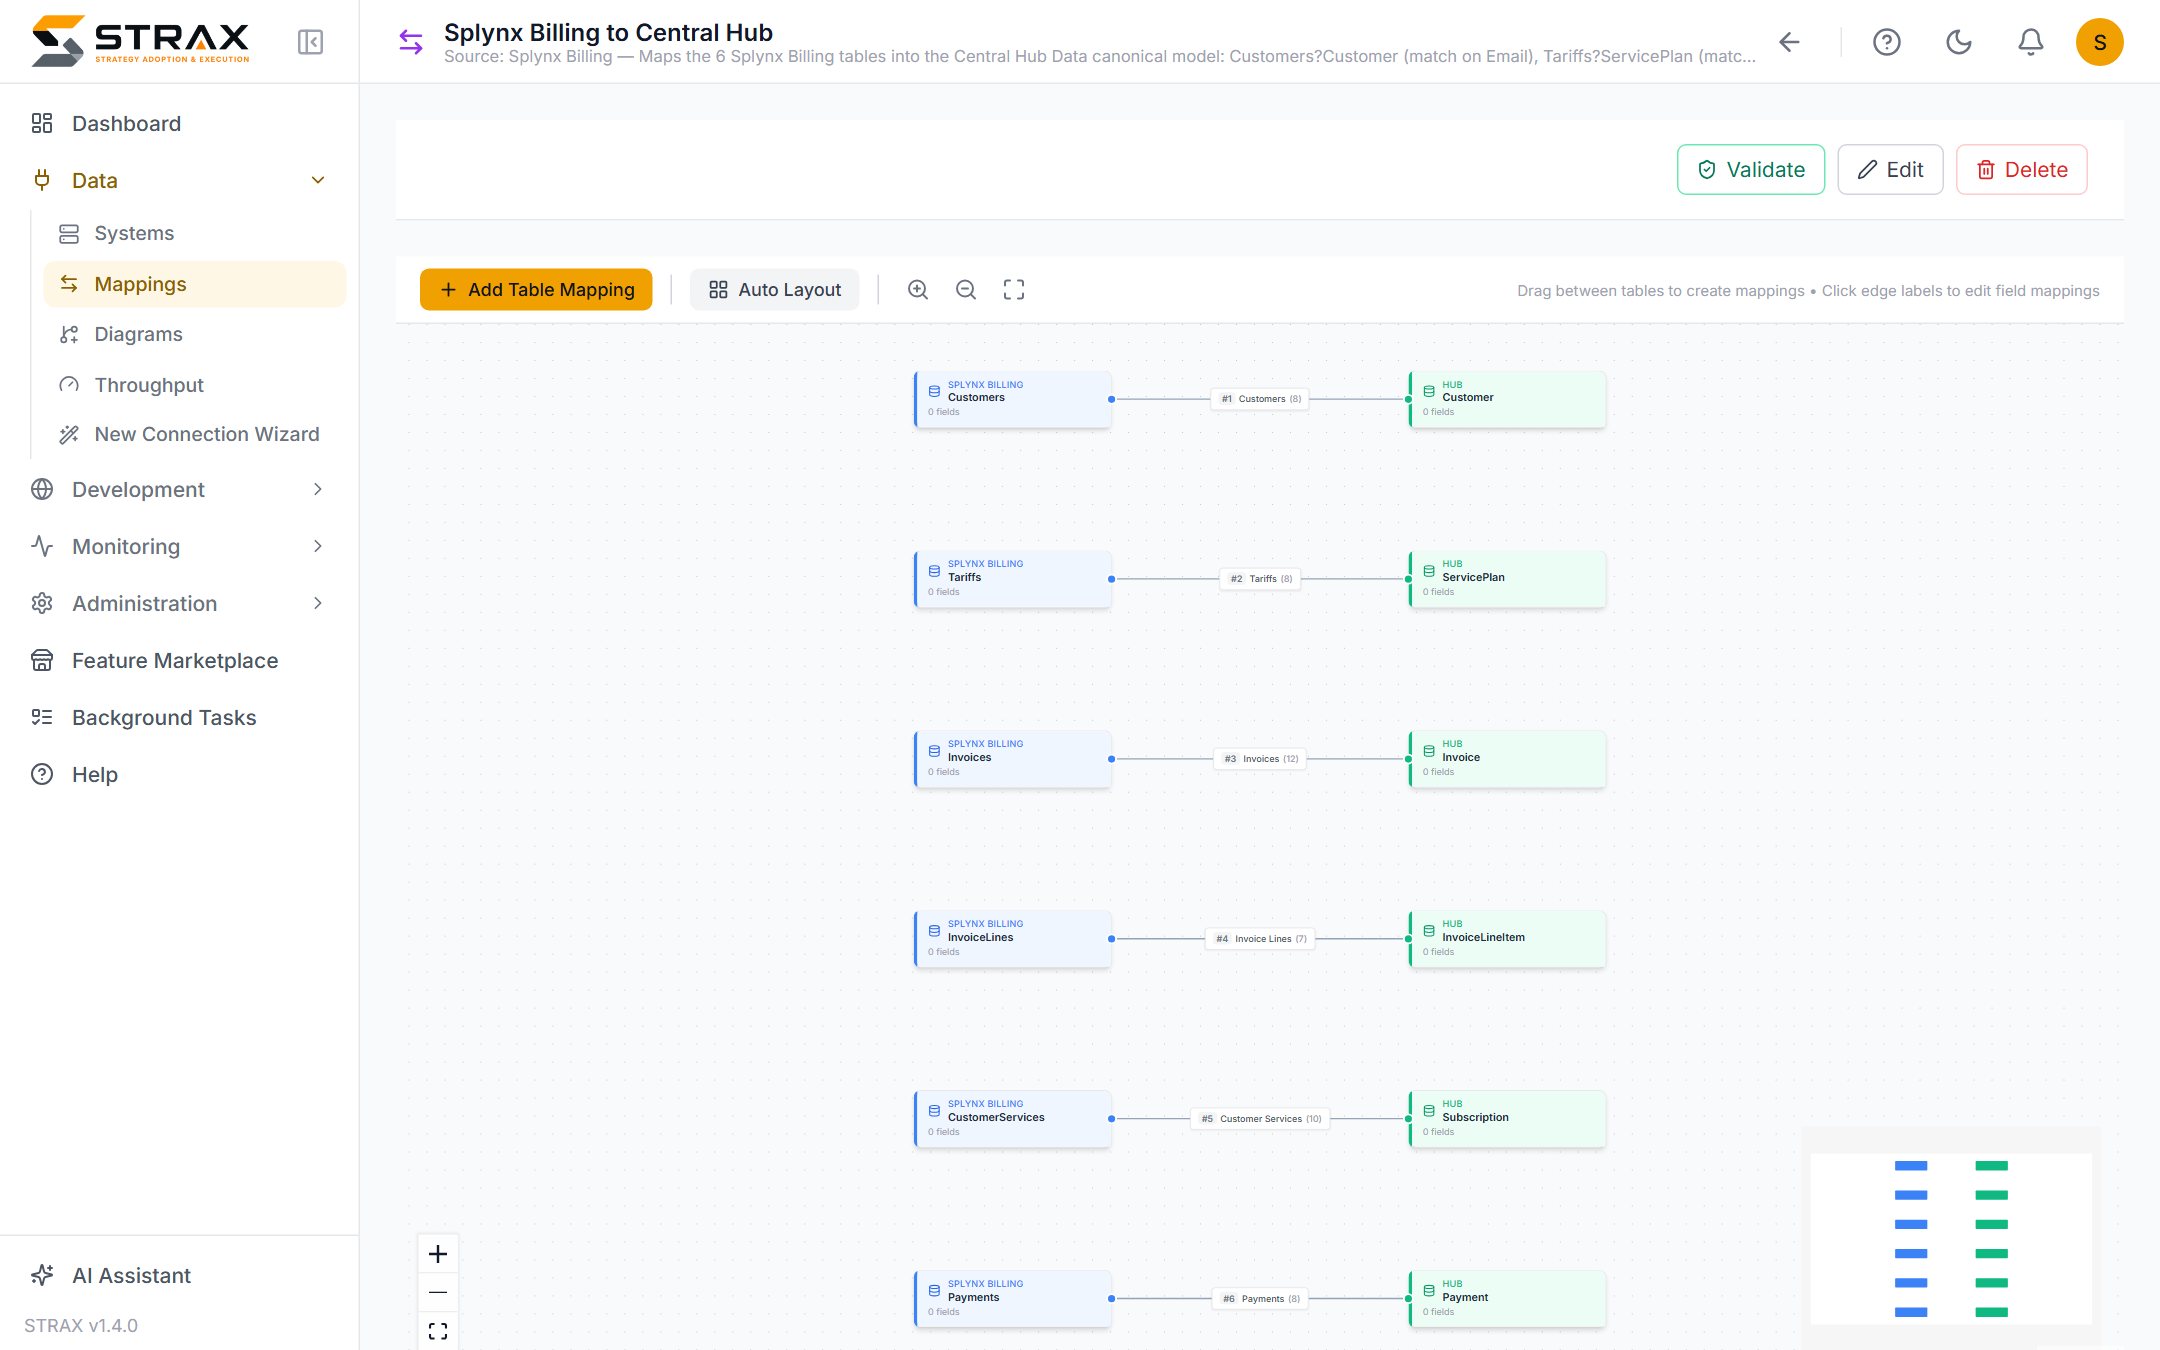Toggle dark mode moon icon
The image size is (2160, 1350).
pyautogui.click(x=1958, y=42)
